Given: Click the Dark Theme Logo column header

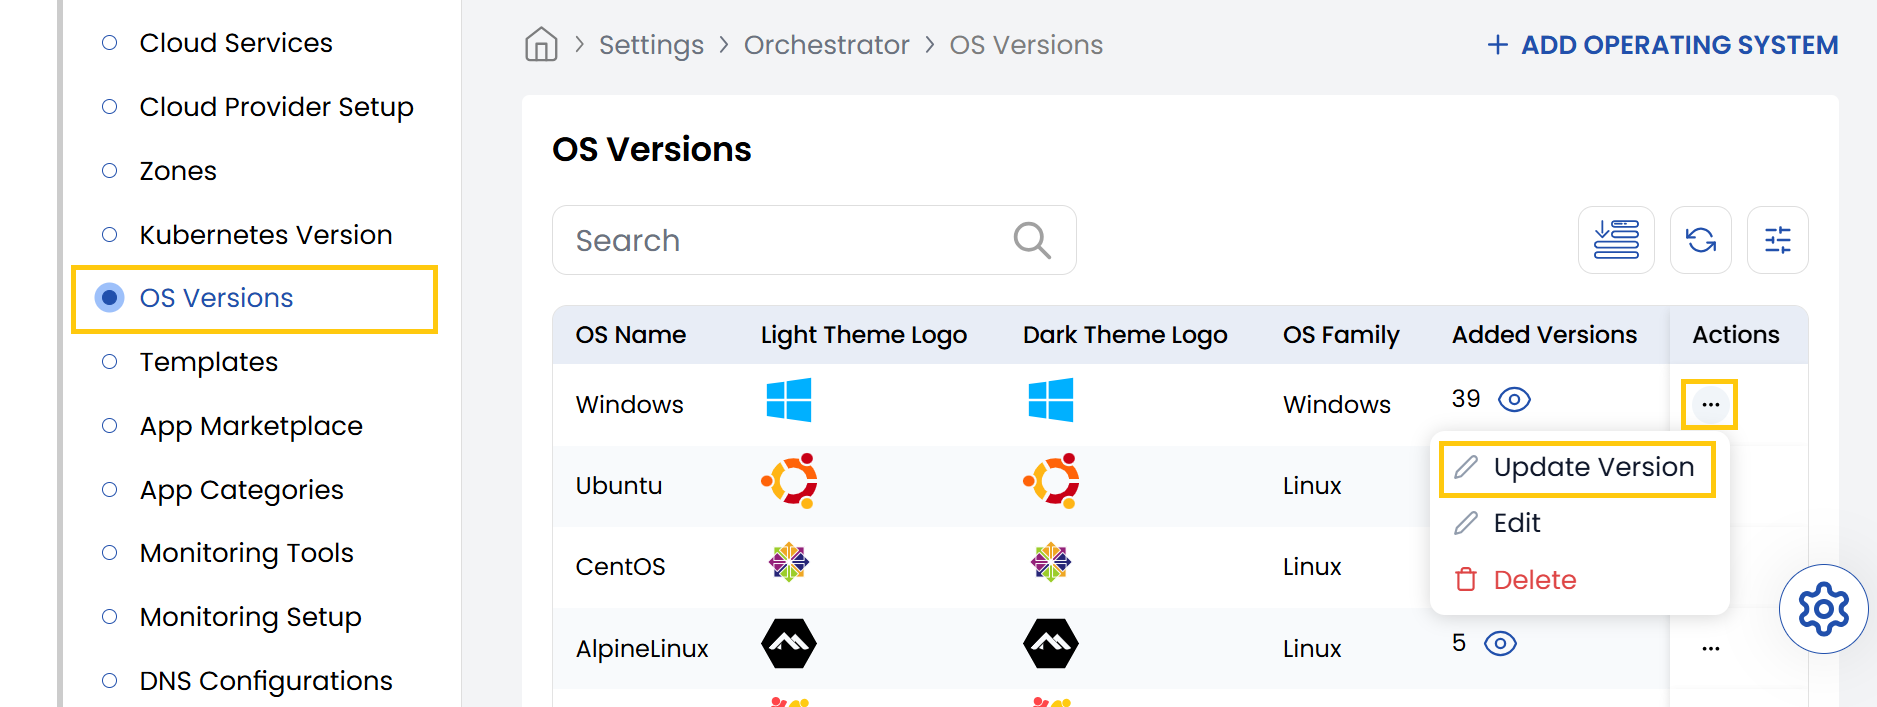Looking at the screenshot, I should 1125,335.
